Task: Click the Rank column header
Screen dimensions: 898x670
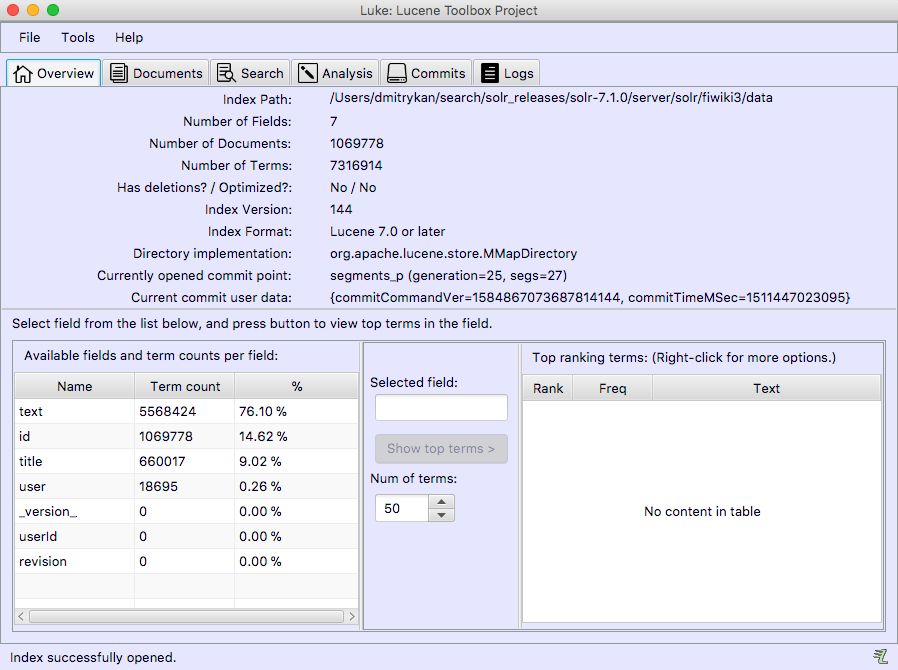Action: 548,388
